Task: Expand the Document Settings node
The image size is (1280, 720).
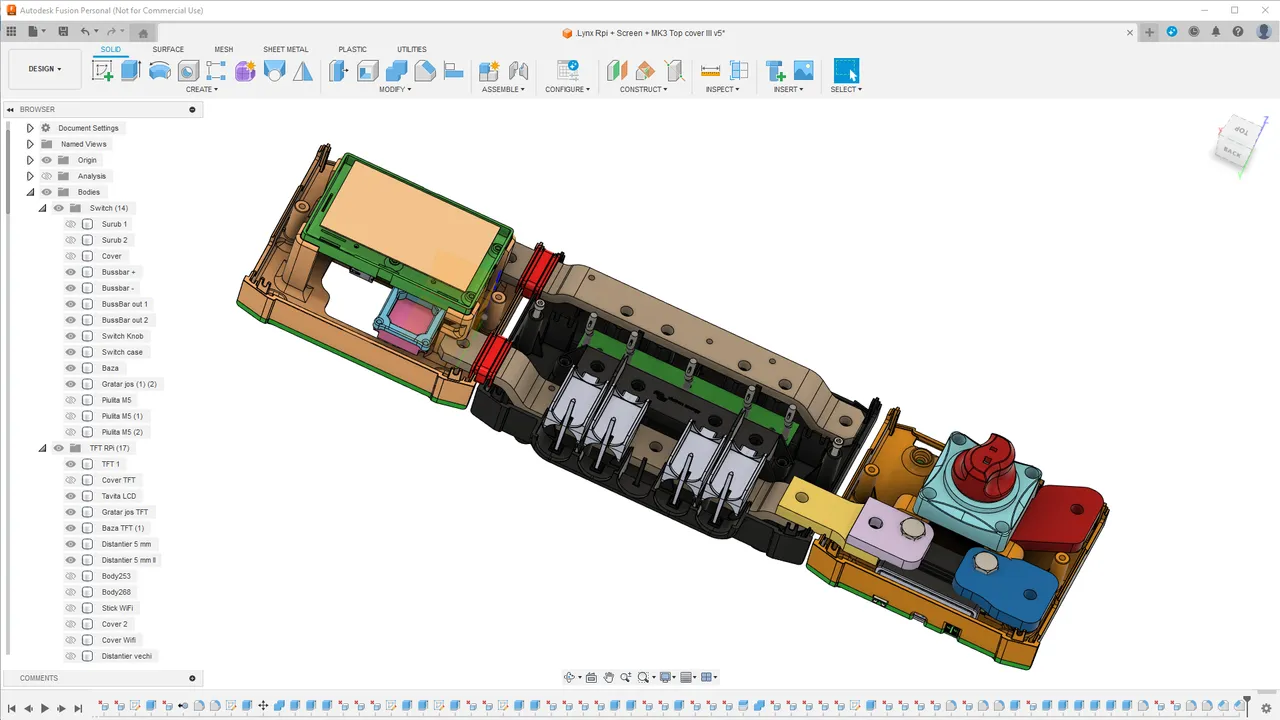Action: tap(30, 128)
